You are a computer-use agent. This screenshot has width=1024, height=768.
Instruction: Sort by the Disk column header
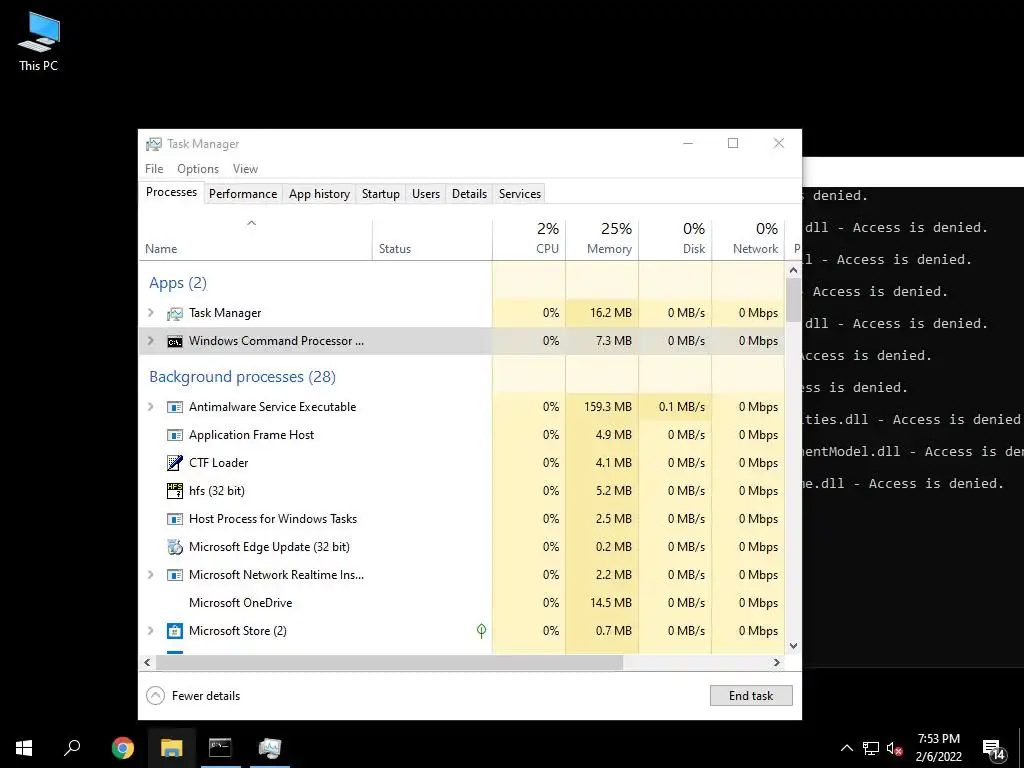(x=675, y=240)
